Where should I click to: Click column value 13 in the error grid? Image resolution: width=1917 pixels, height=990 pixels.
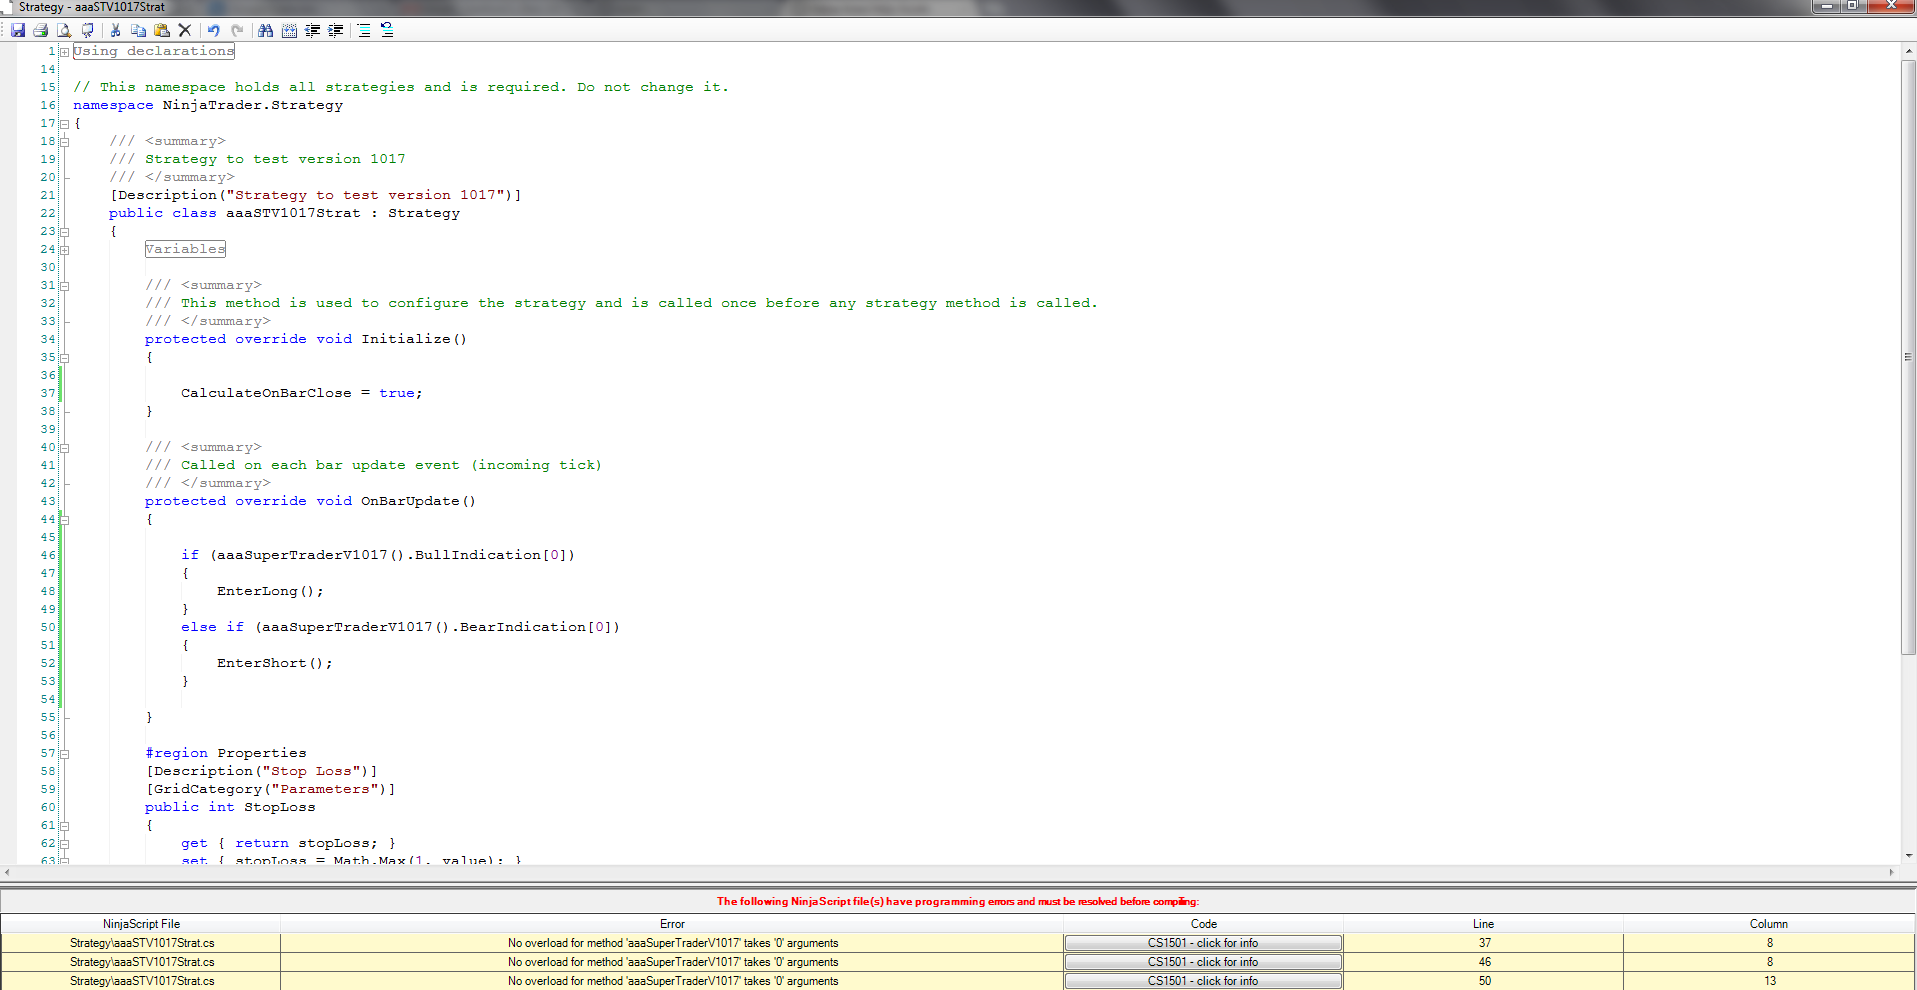click(1770, 981)
